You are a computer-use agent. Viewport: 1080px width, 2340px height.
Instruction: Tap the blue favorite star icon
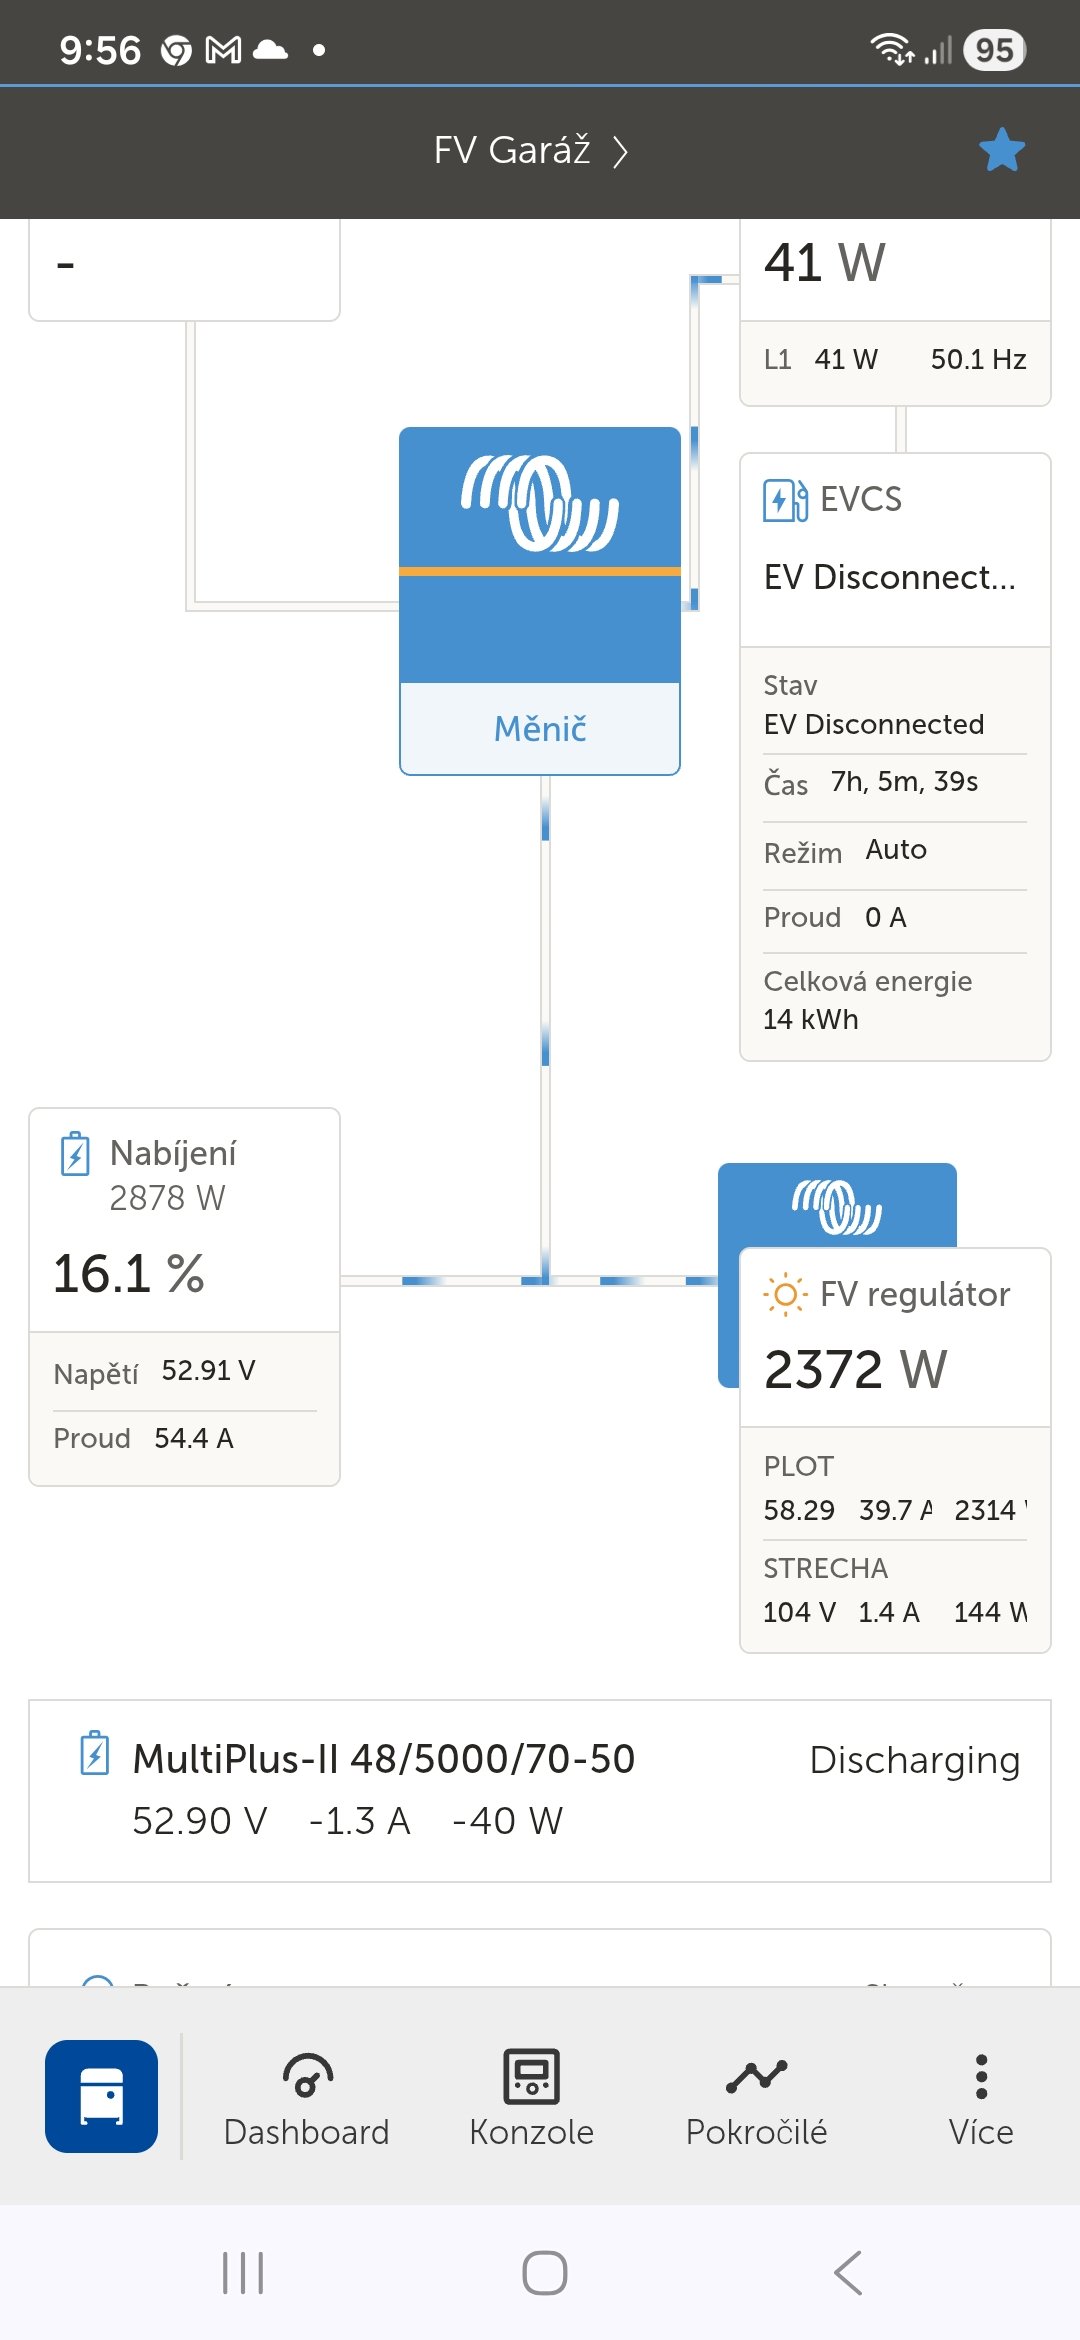1002,150
